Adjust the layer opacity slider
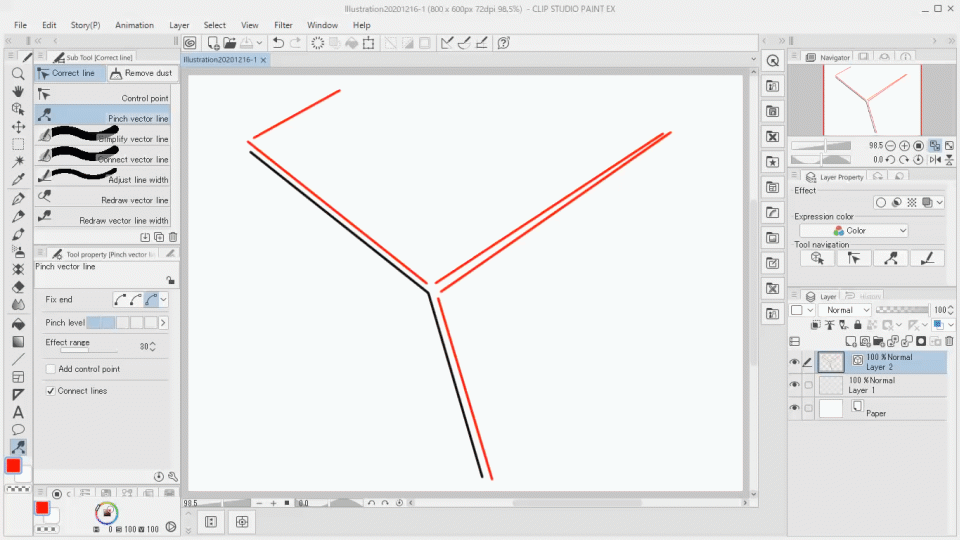960x540 pixels. click(x=902, y=310)
